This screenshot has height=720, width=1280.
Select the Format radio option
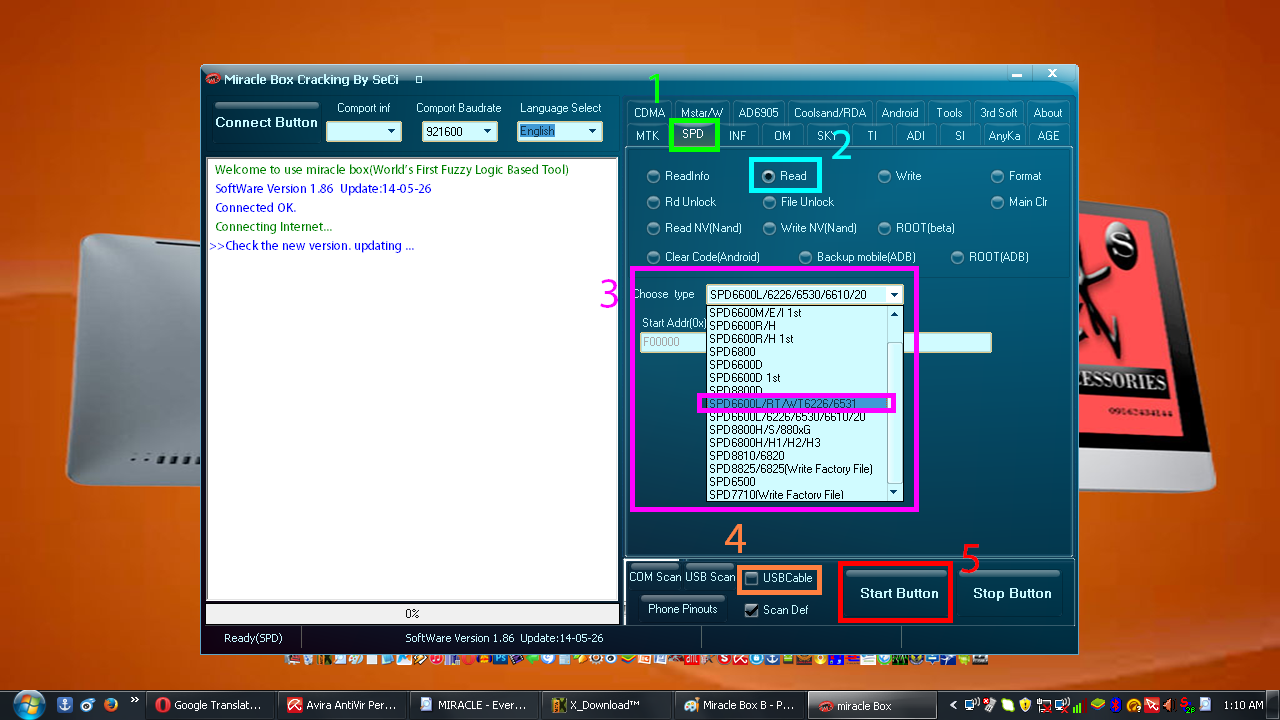[x=997, y=176]
